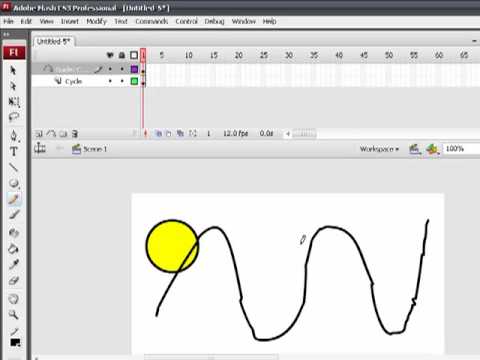Image resolution: width=480 pixels, height=360 pixels.
Task: Select the Paint Bucket tool
Action: (x=14, y=249)
